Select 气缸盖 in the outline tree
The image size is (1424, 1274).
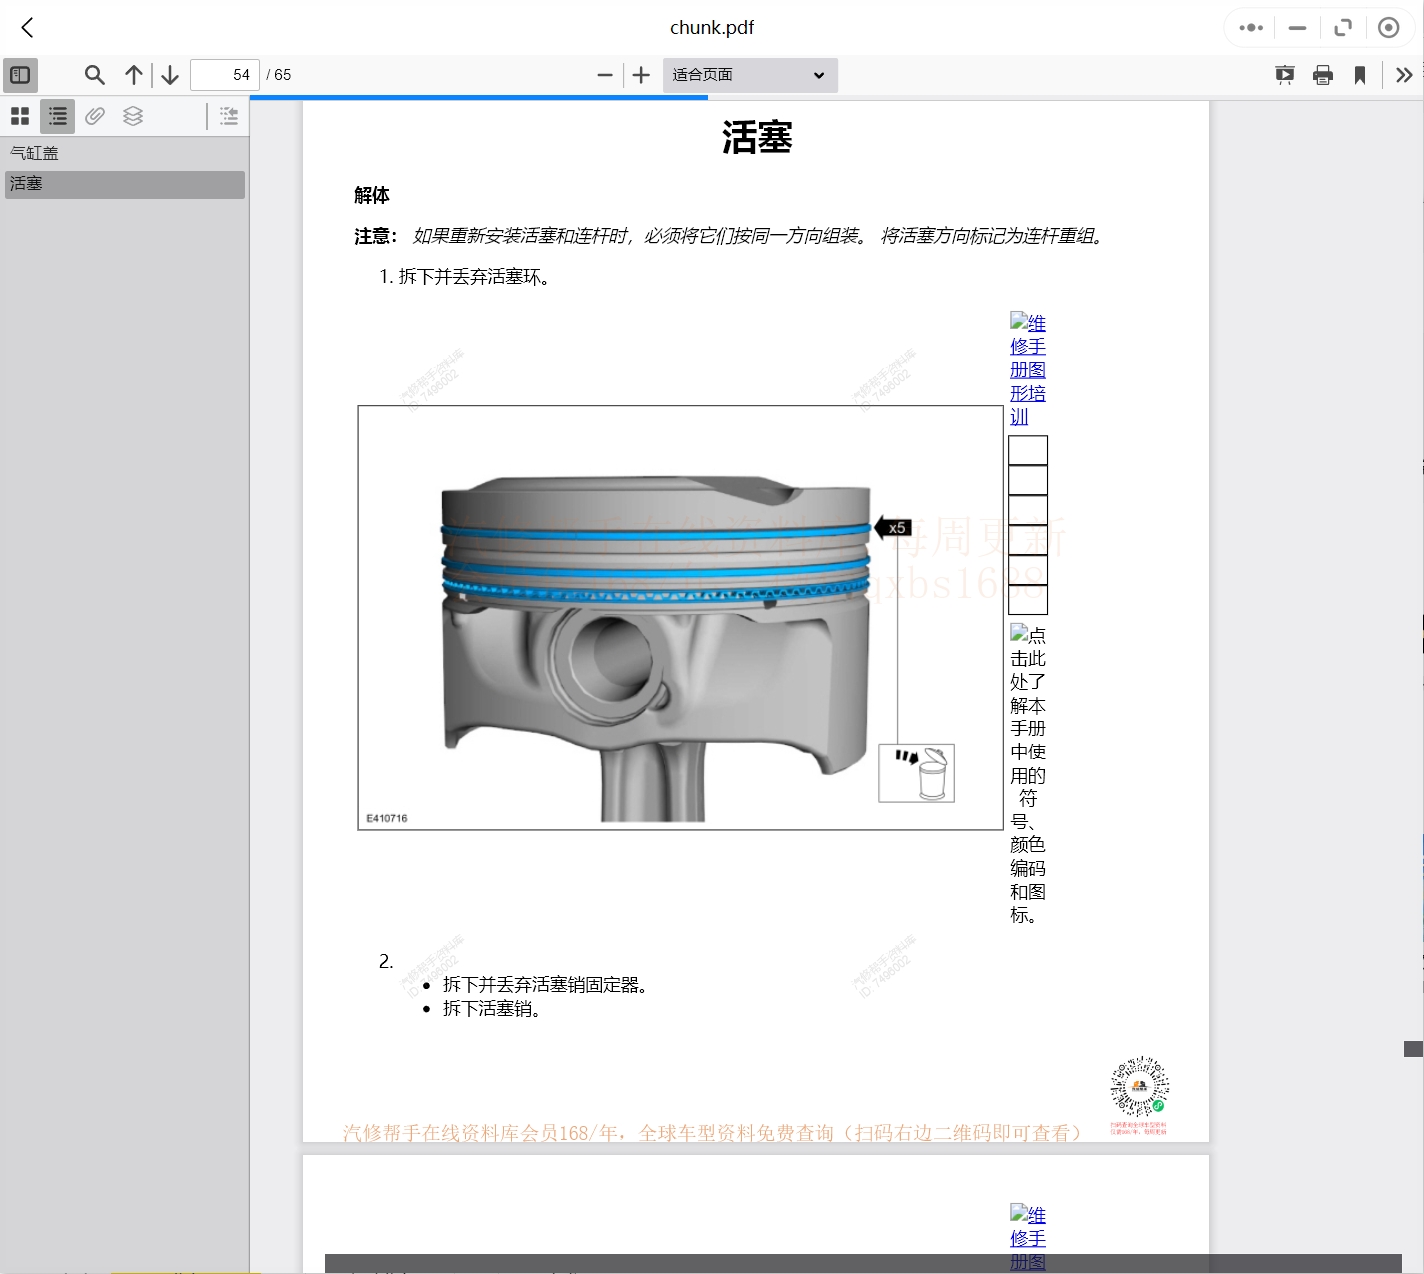point(34,153)
